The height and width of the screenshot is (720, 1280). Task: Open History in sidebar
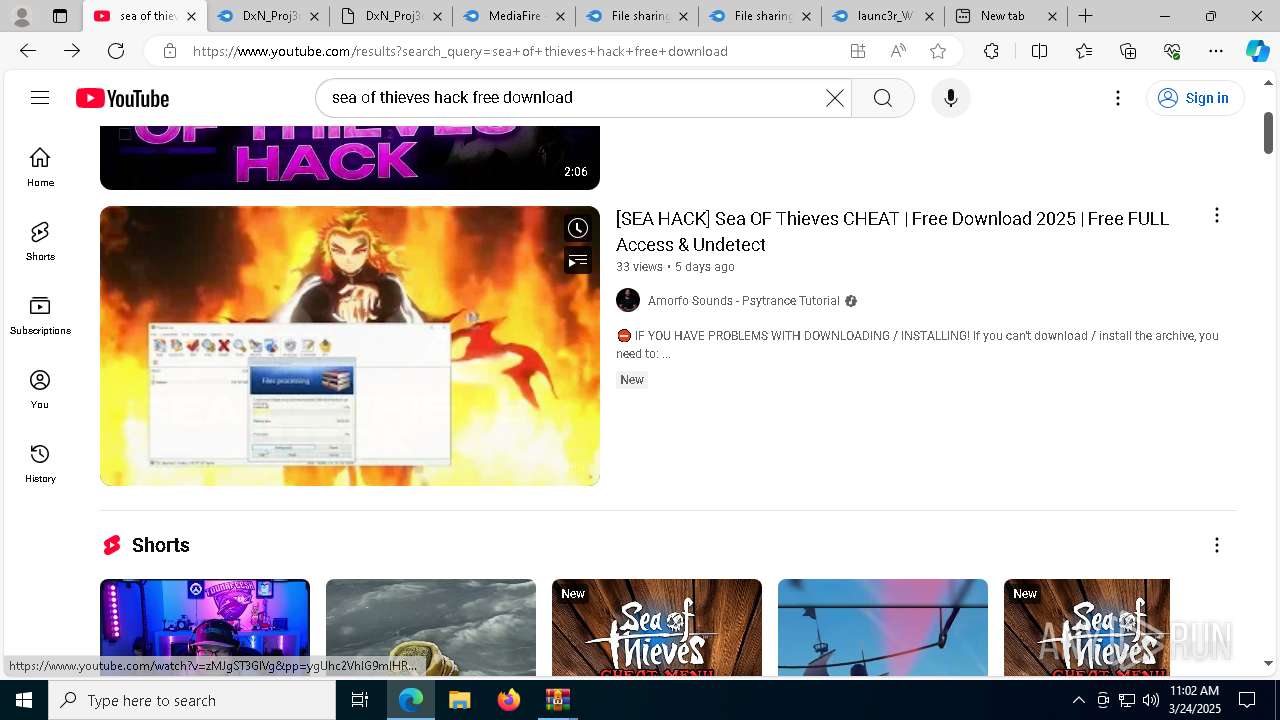(40, 463)
